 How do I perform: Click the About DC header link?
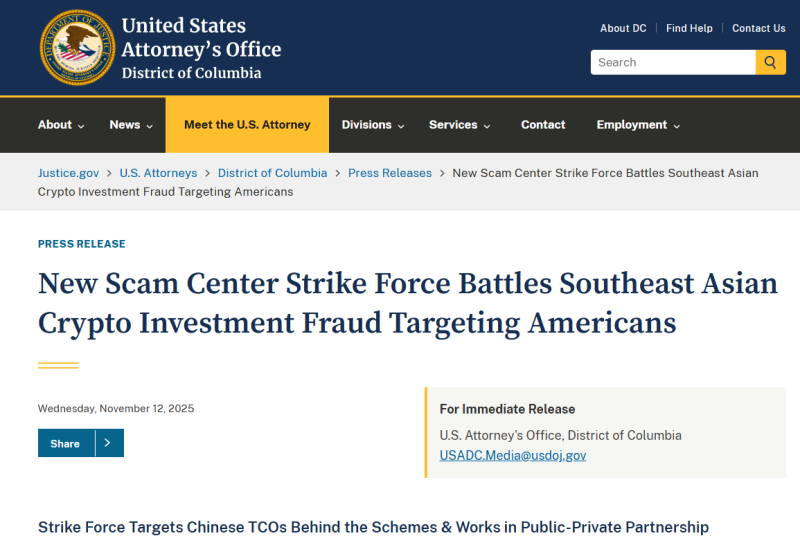pyautogui.click(x=623, y=28)
